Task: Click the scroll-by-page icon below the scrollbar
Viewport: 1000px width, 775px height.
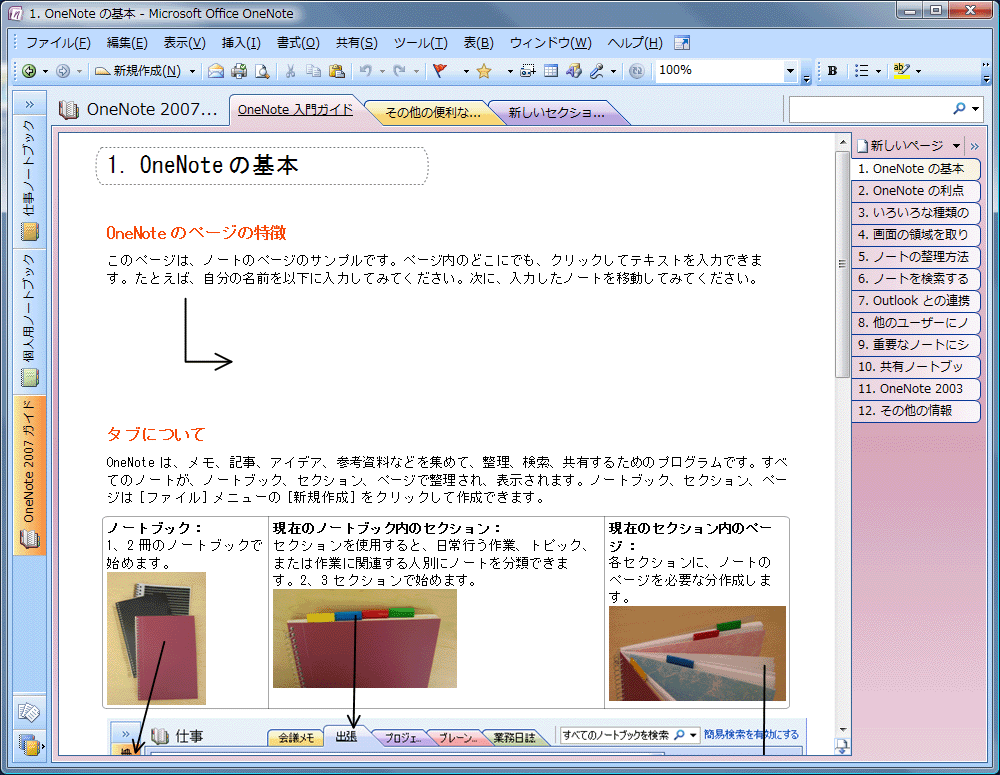Action: [842, 746]
